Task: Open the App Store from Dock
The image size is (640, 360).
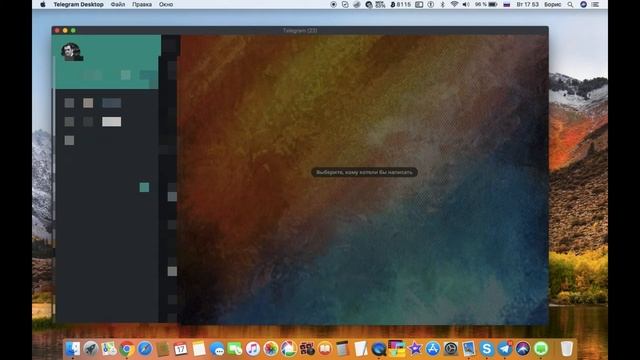Action: tap(433, 349)
